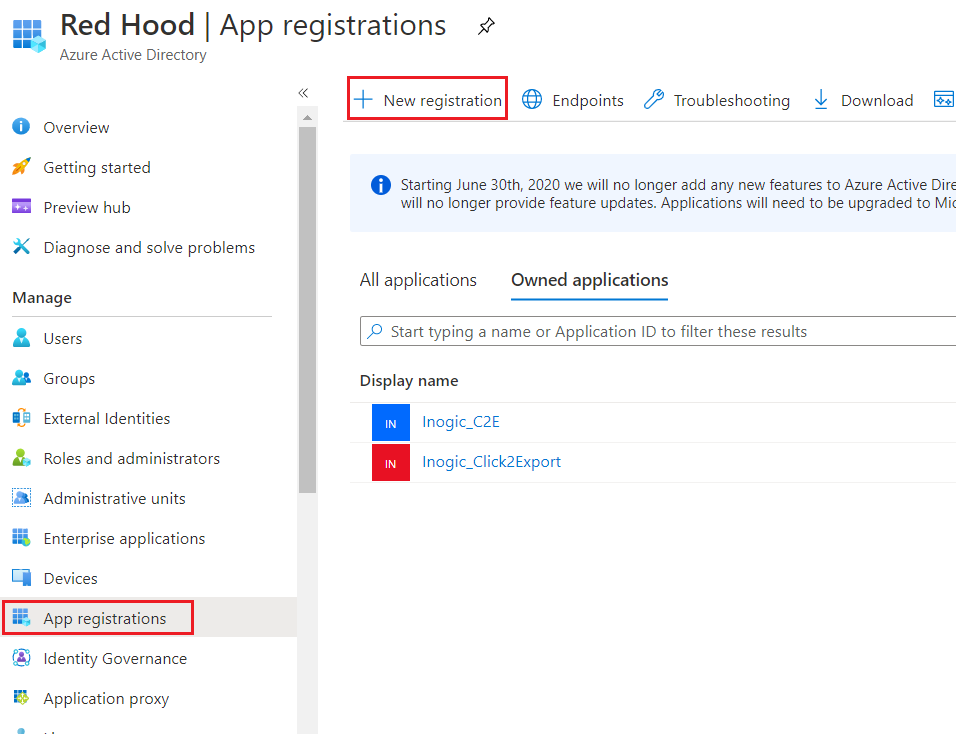Open the Preview features toolbar icon
The height and width of the screenshot is (734, 956).
click(x=944, y=99)
